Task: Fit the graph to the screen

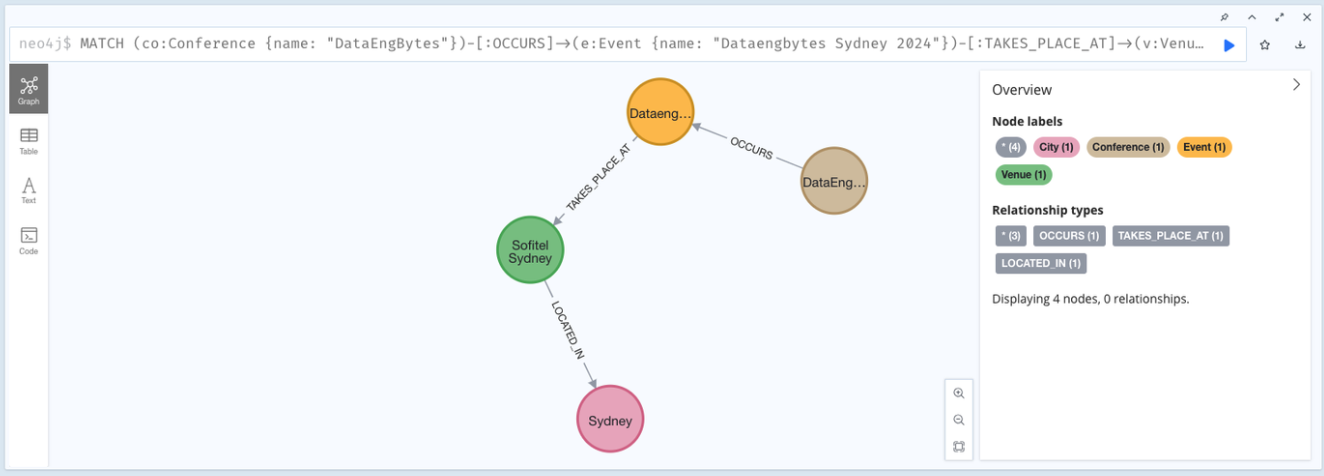Action: tap(959, 446)
